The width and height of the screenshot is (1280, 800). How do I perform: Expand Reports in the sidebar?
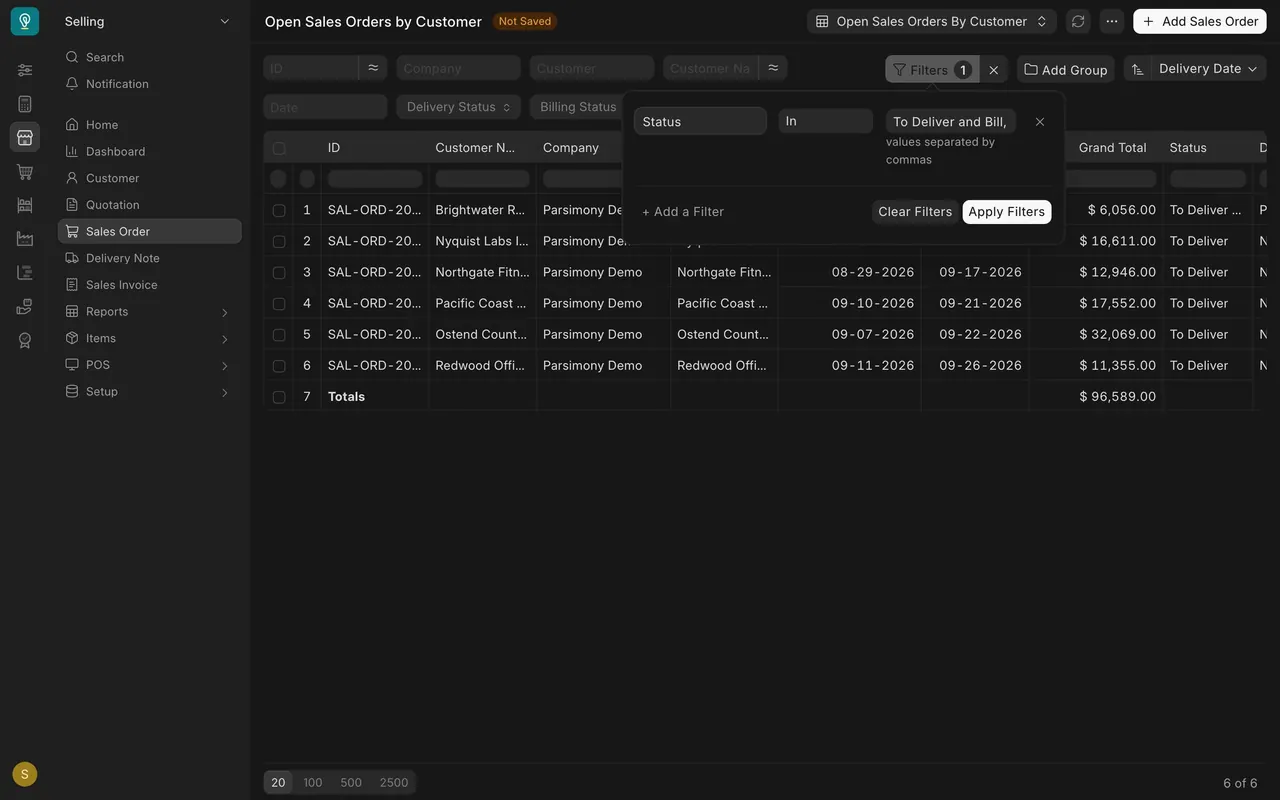(x=150, y=311)
